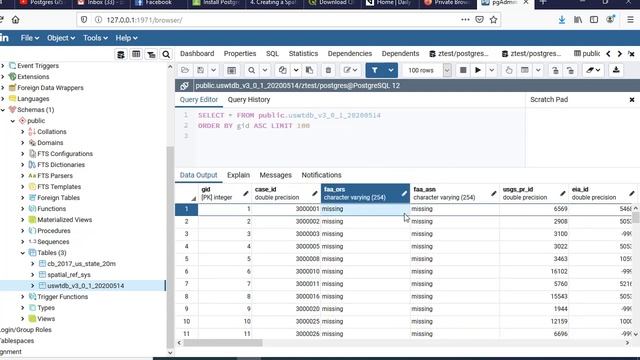Image resolution: width=640 pixels, height=360 pixels.
Task: Select the Extensions tree item
Action: pyautogui.click(x=33, y=77)
